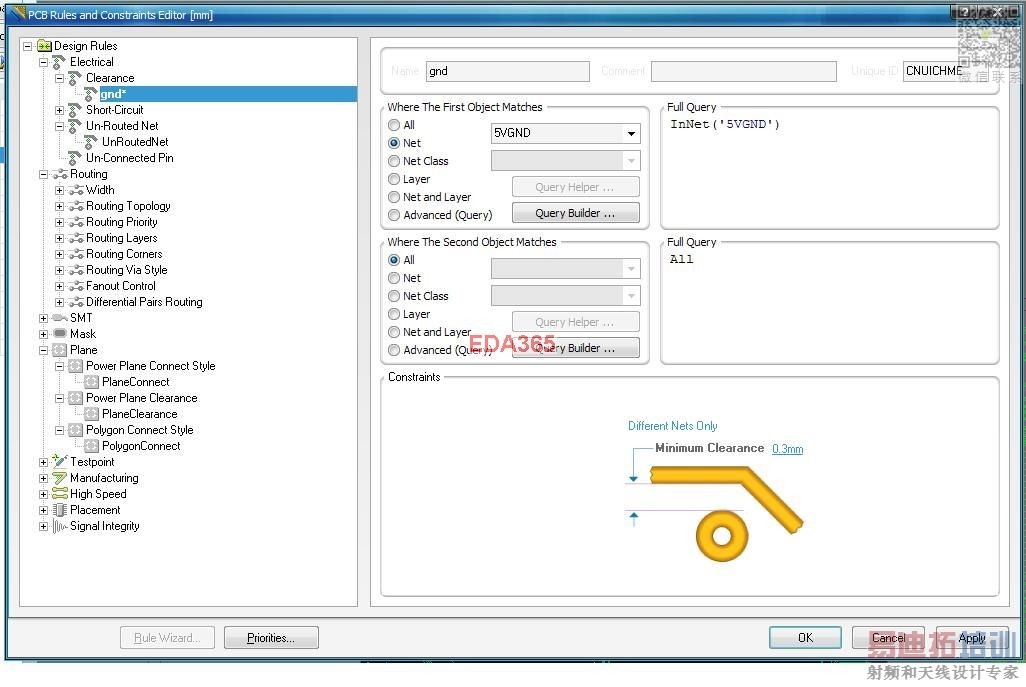1026x687 pixels.
Task: Click the OK button
Action: pyautogui.click(x=805, y=638)
